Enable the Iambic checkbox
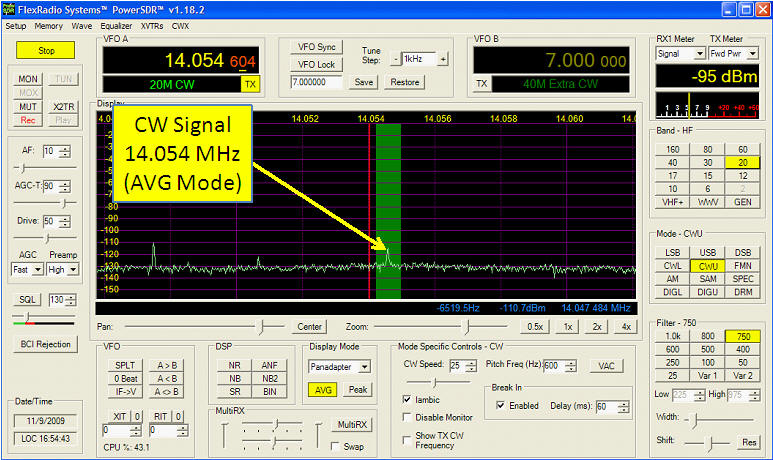The image size is (773, 460). [407, 399]
